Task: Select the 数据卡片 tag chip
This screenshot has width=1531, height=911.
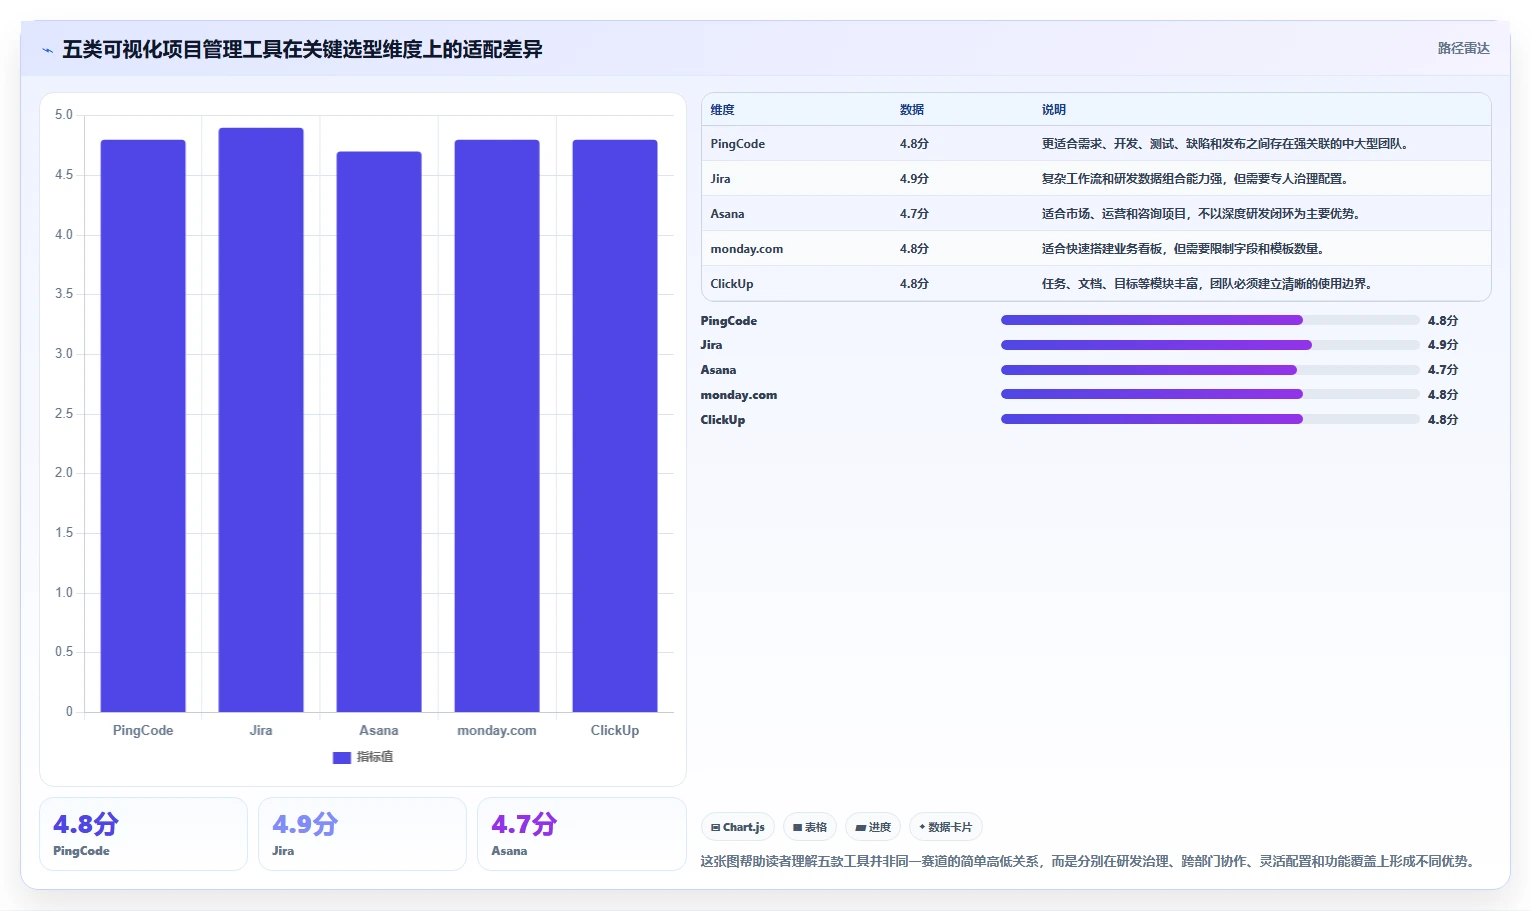Action: pyautogui.click(x=946, y=827)
